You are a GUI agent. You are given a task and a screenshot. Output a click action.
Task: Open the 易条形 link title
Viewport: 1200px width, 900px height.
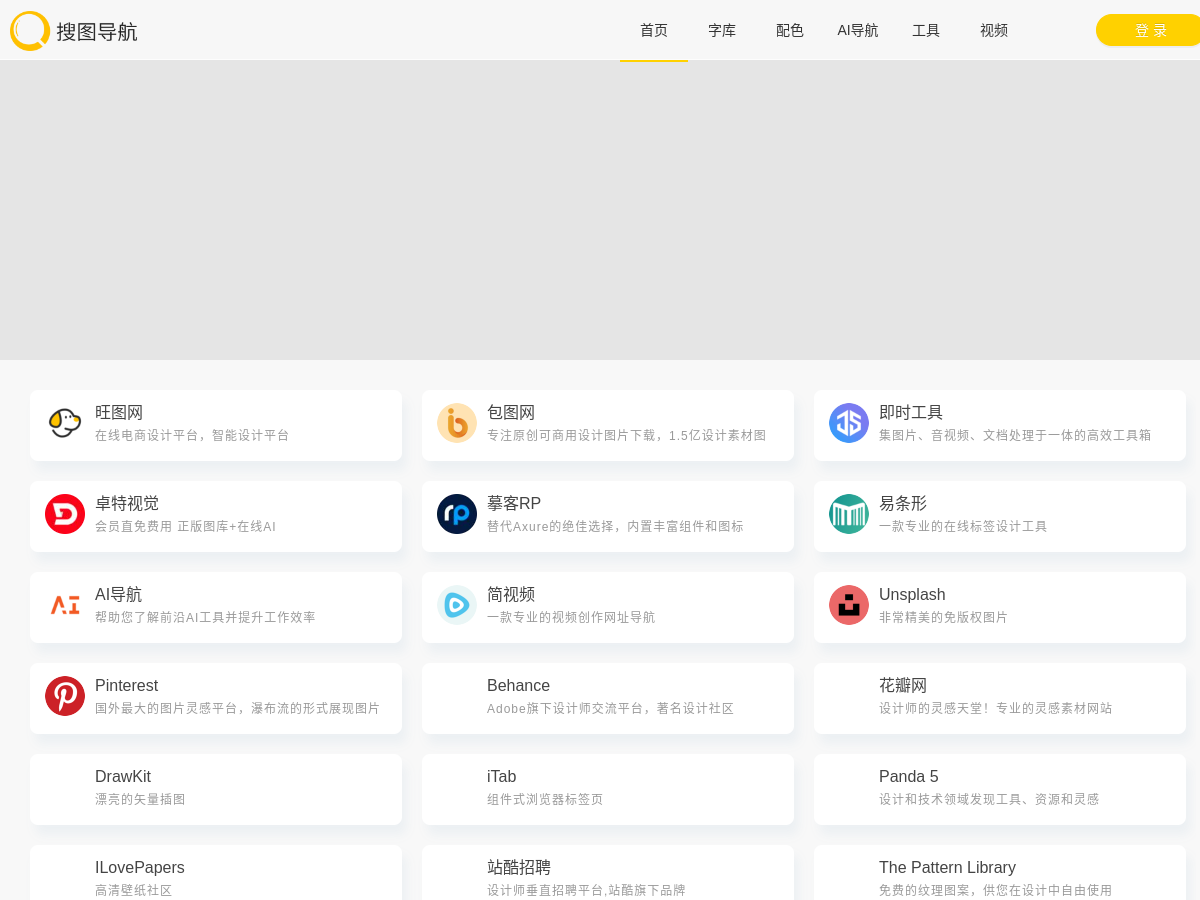tap(903, 504)
